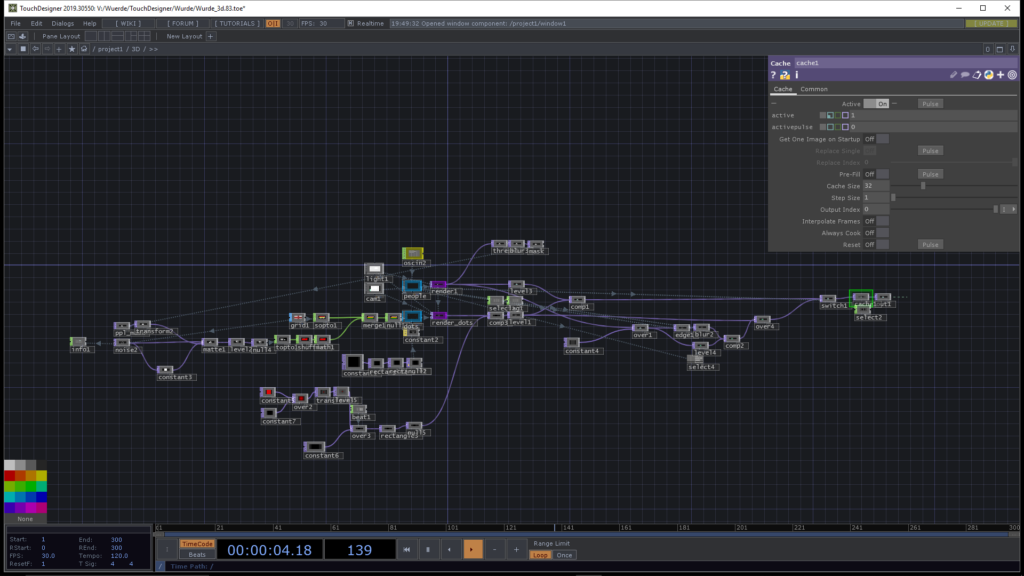Click the Pulse button next to Reset
This screenshot has height=576, width=1024.
[x=930, y=244]
